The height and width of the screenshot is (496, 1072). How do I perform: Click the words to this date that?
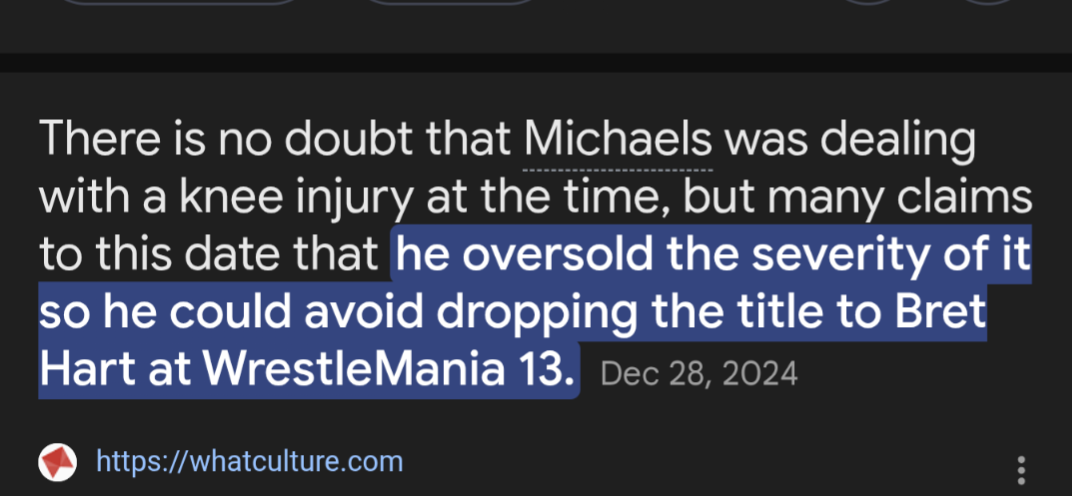coord(209,255)
